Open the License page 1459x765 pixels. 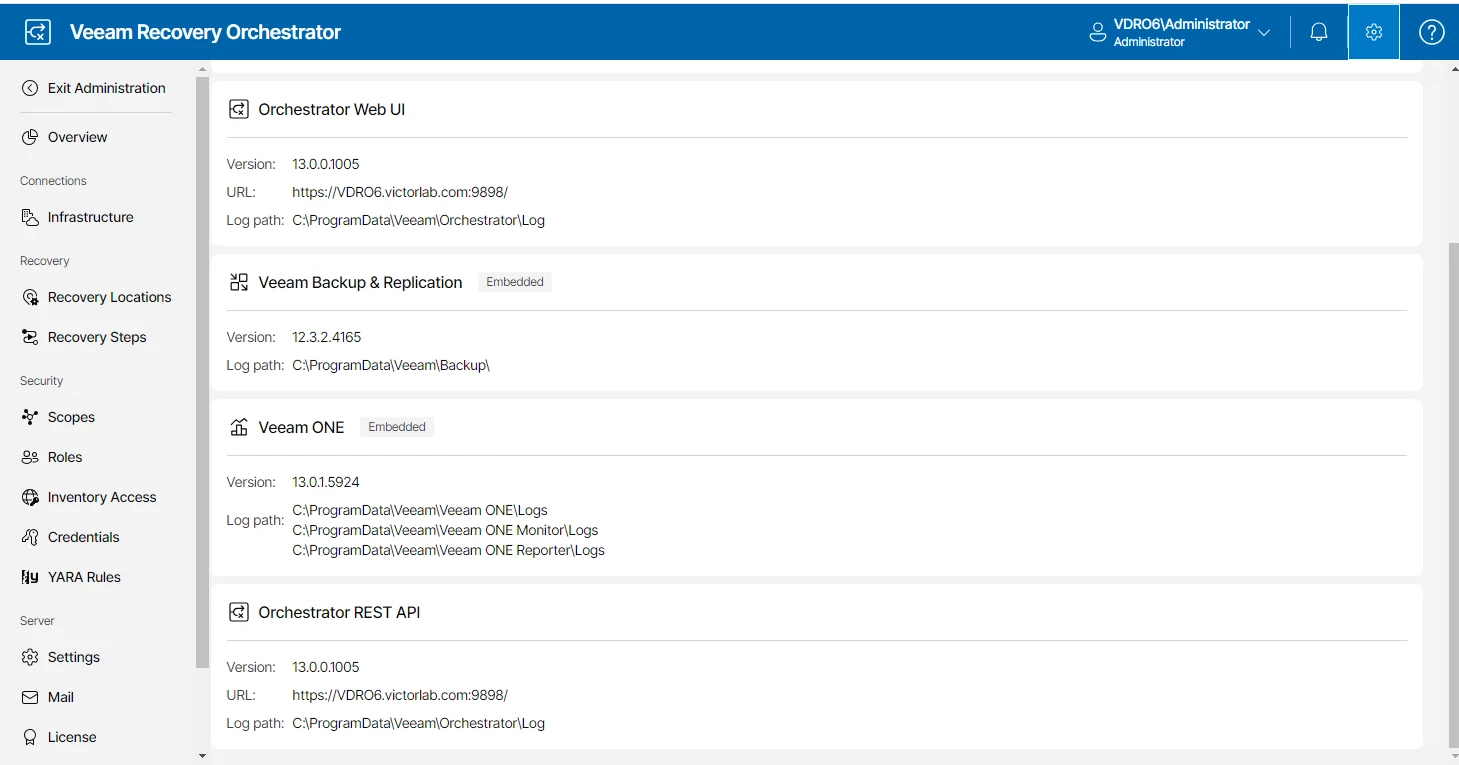click(72, 737)
